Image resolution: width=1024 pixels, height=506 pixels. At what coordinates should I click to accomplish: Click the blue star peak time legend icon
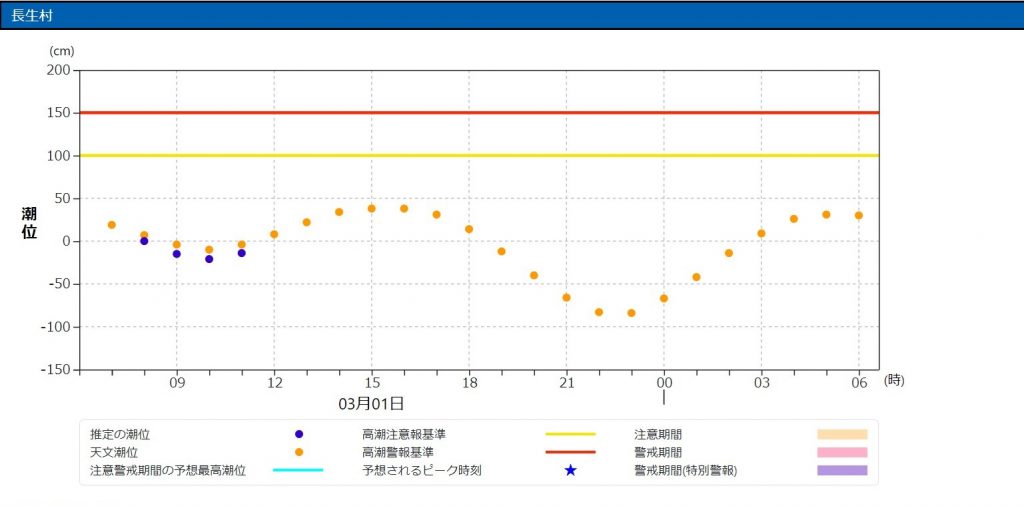pos(571,470)
